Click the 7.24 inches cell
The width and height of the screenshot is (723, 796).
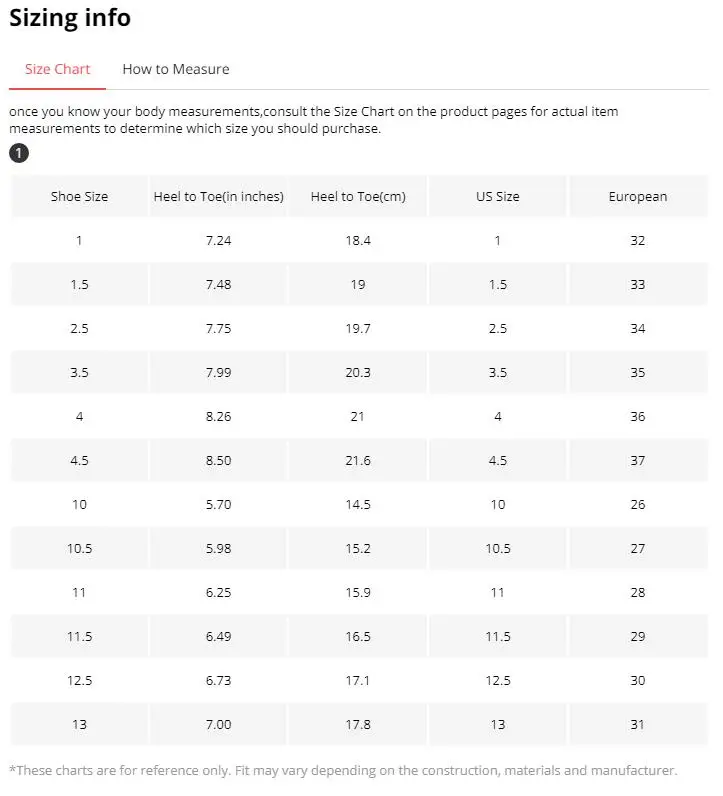tap(218, 241)
